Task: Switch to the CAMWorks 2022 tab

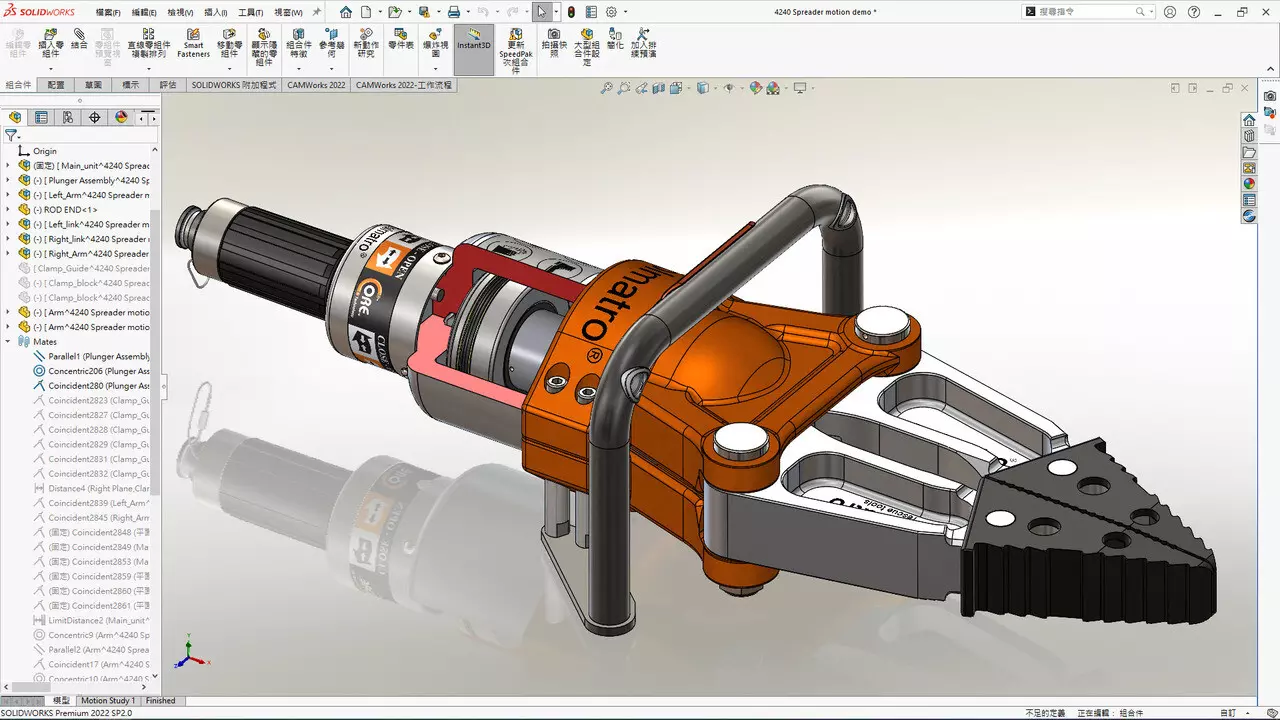Action: coord(316,85)
